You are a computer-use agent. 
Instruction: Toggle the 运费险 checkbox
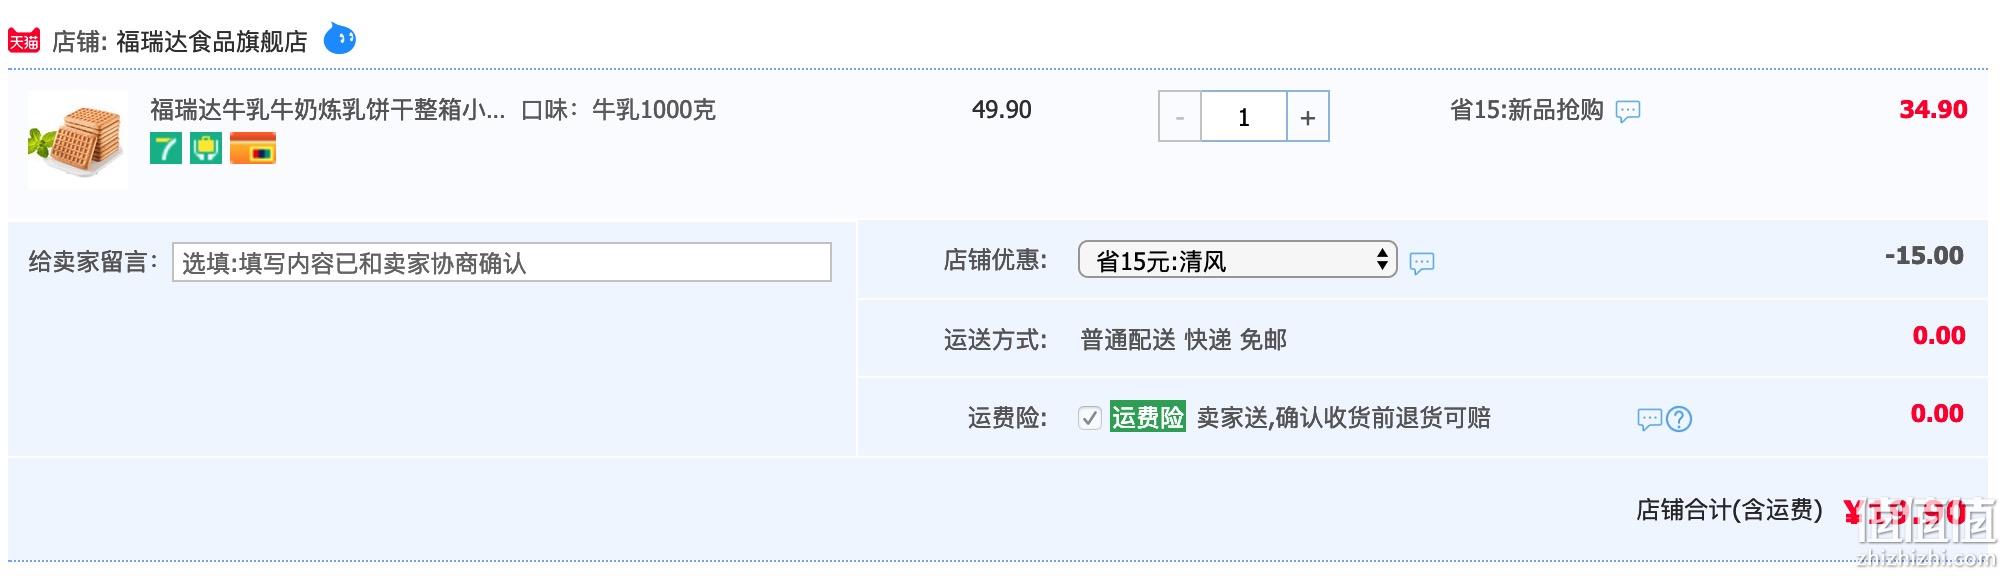1090,418
